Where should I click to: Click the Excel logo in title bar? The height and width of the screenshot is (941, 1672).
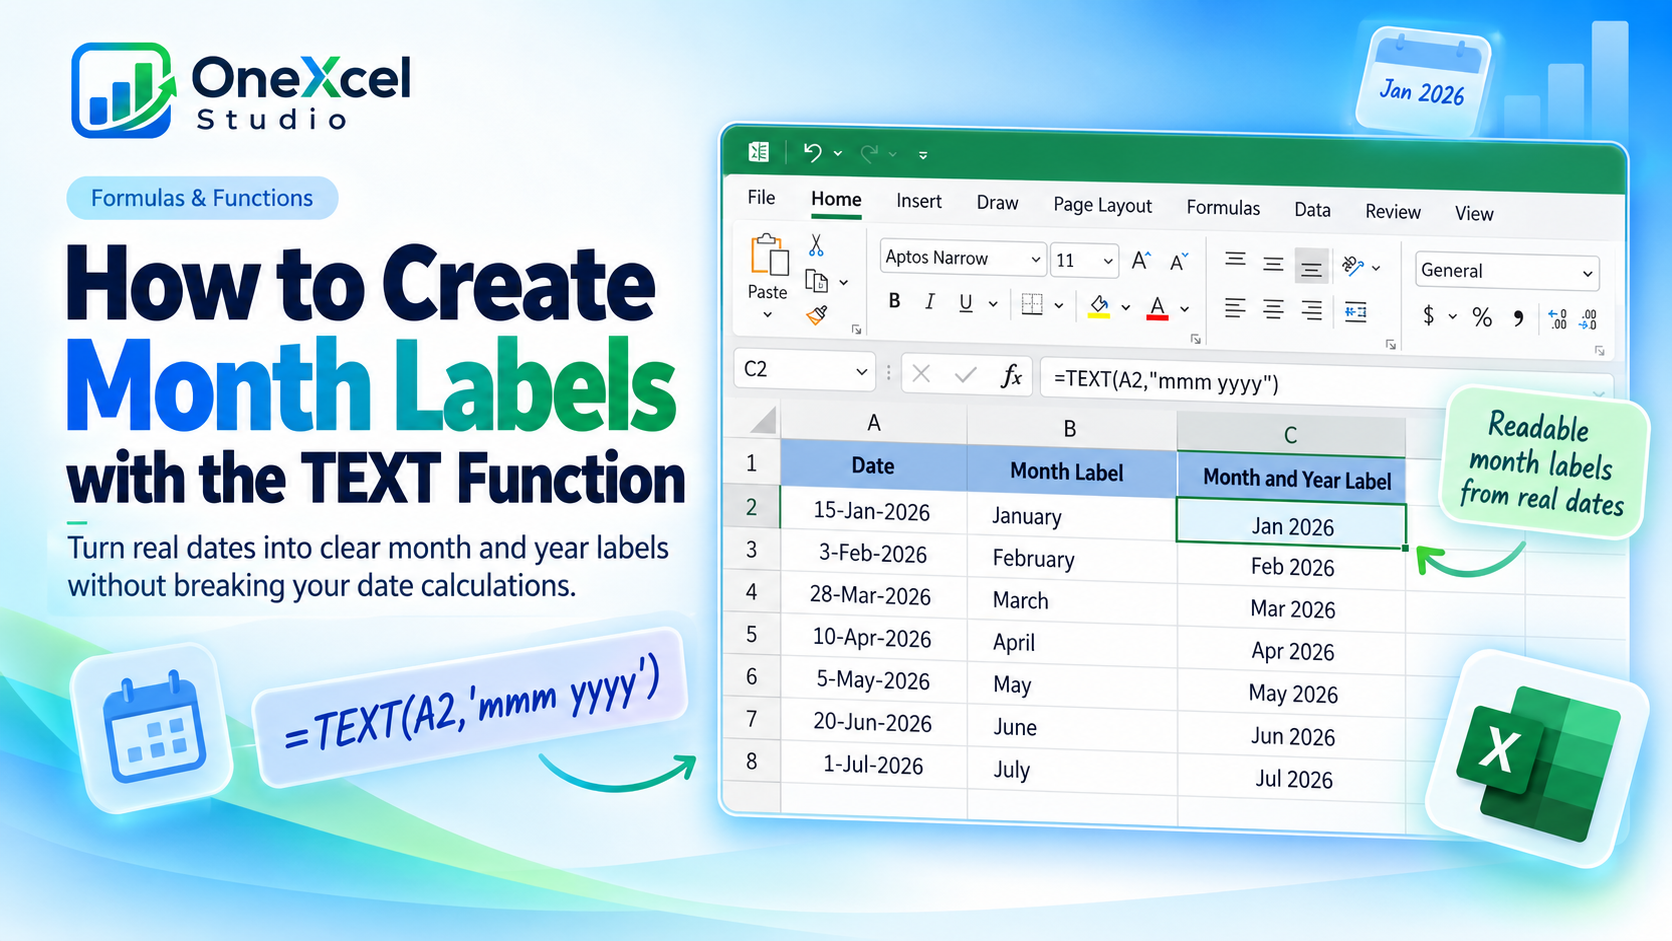coord(759,152)
